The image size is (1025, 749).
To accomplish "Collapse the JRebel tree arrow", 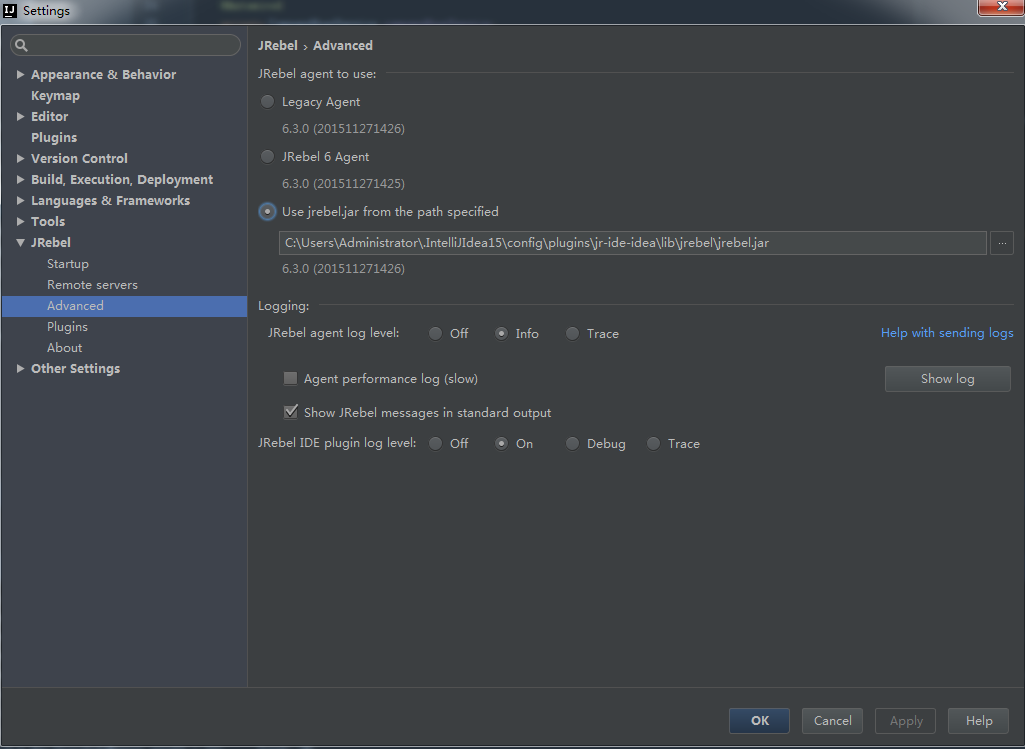I will click(20, 242).
